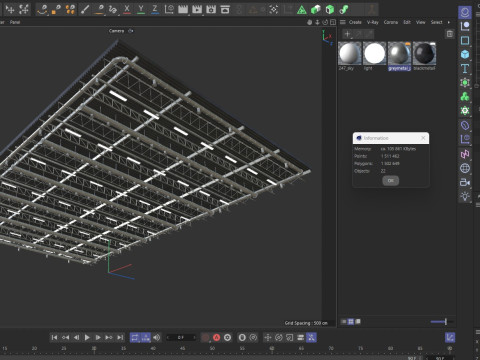Toggle loop playback mode

tap(135, 337)
